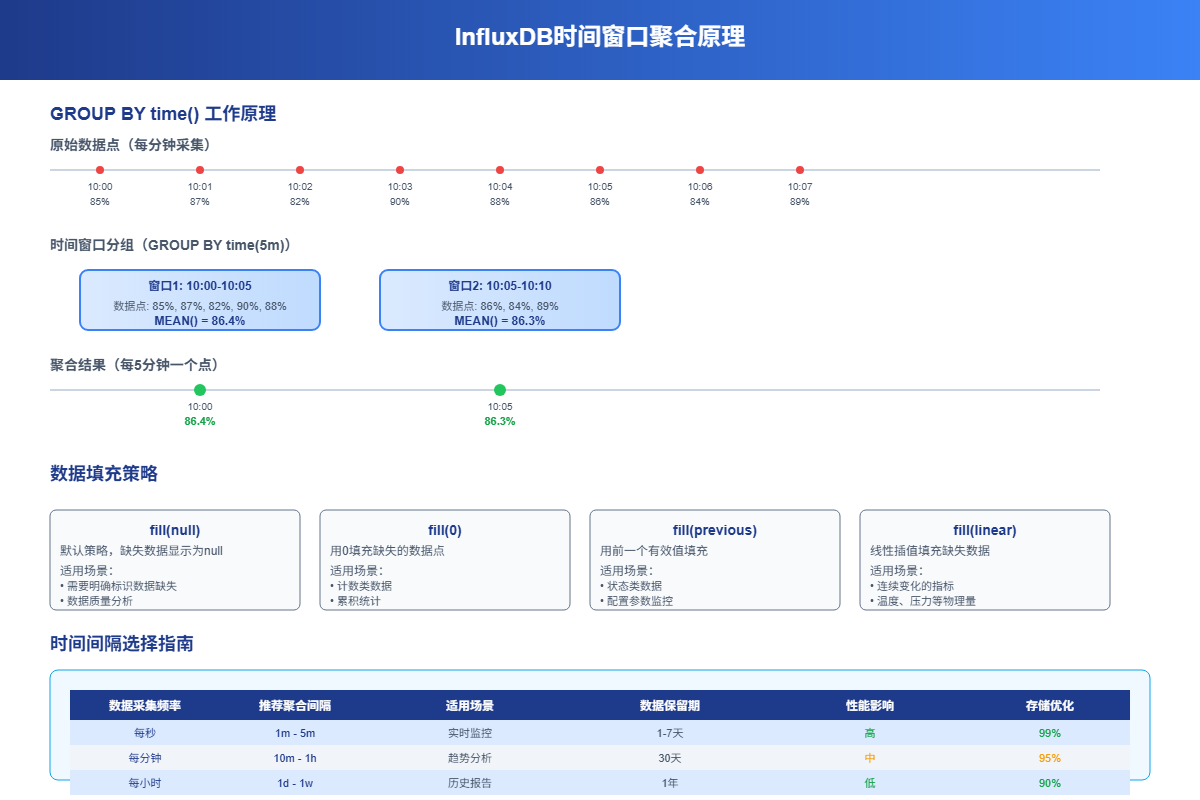Select the 窗口2: 10:05-10:10 box
Image resolution: width=1200 pixels, height=800 pixels.
(x=500, y=300)
